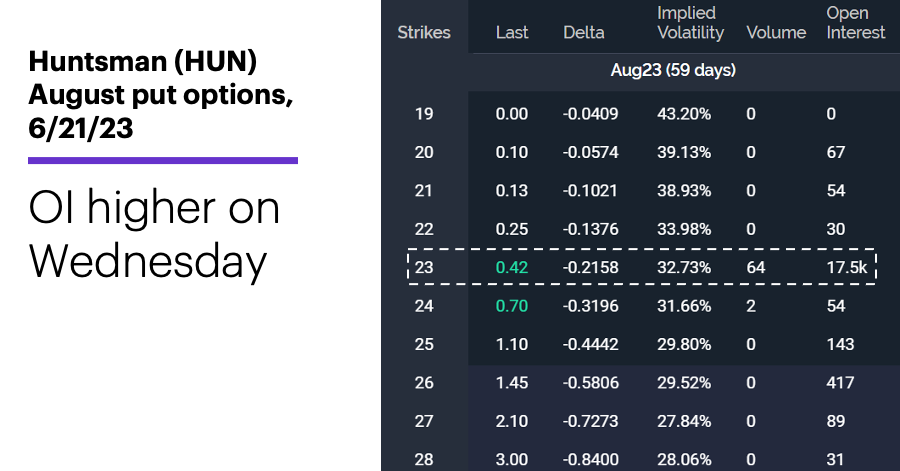Screen dimensions: 900x471
Task: Click the Strikes column header
Action: point(424,33)
